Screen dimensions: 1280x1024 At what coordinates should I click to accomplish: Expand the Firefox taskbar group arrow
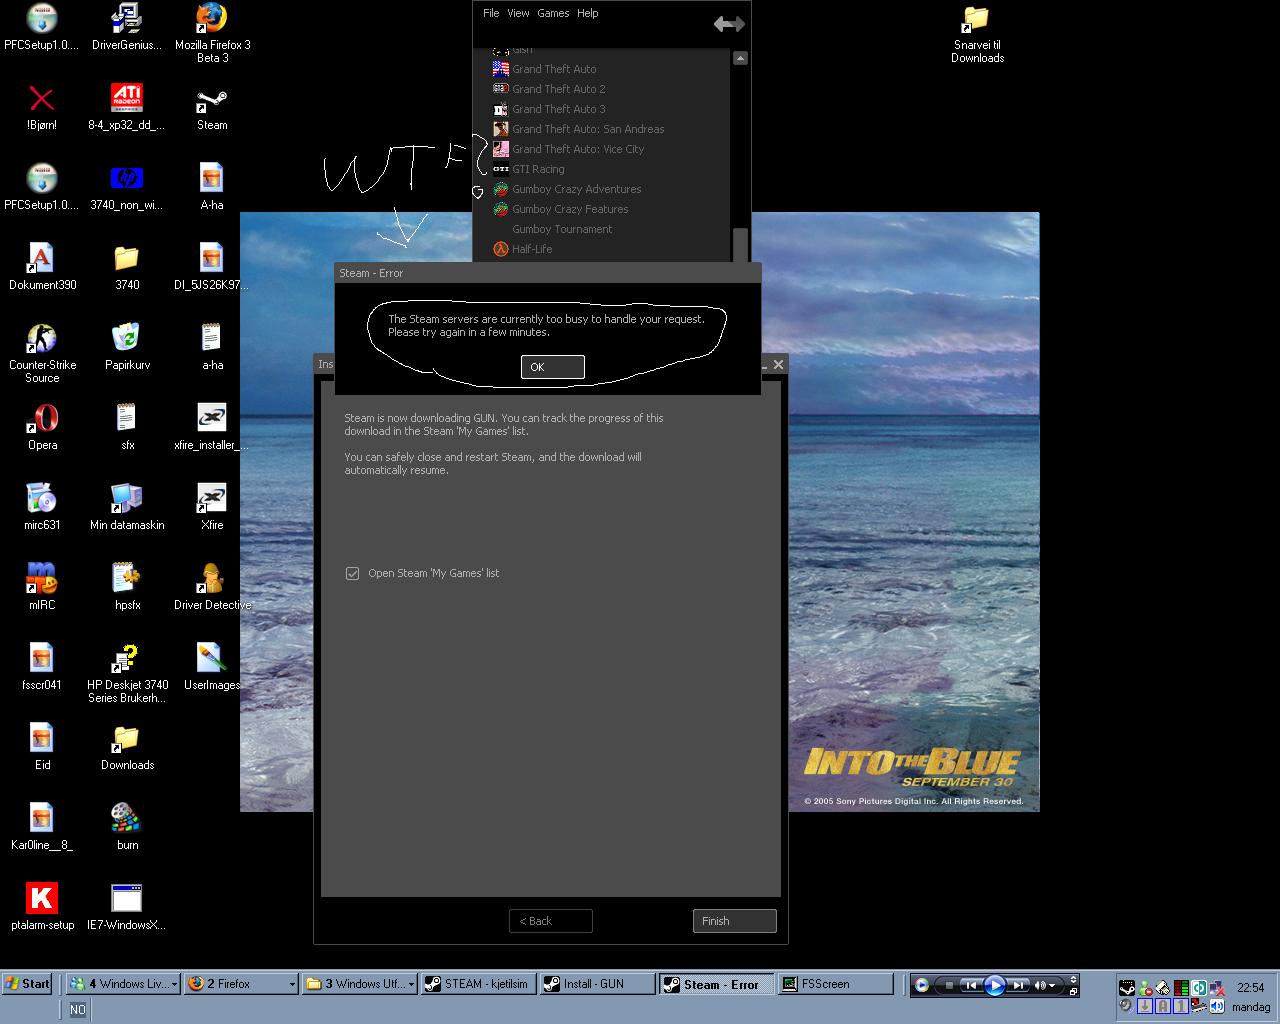292,985
